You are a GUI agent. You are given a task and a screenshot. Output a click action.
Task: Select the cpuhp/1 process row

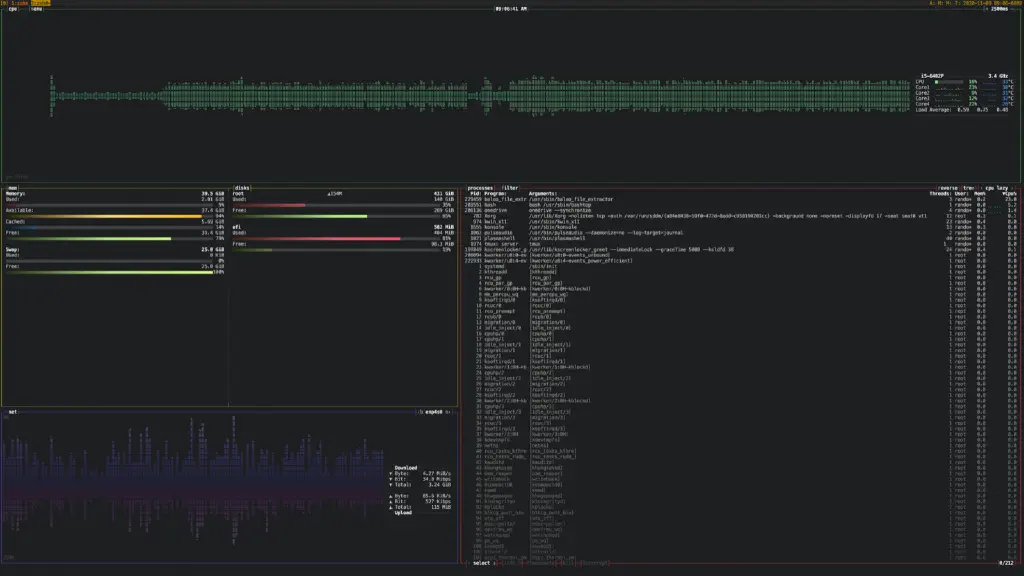pos(740,340)
